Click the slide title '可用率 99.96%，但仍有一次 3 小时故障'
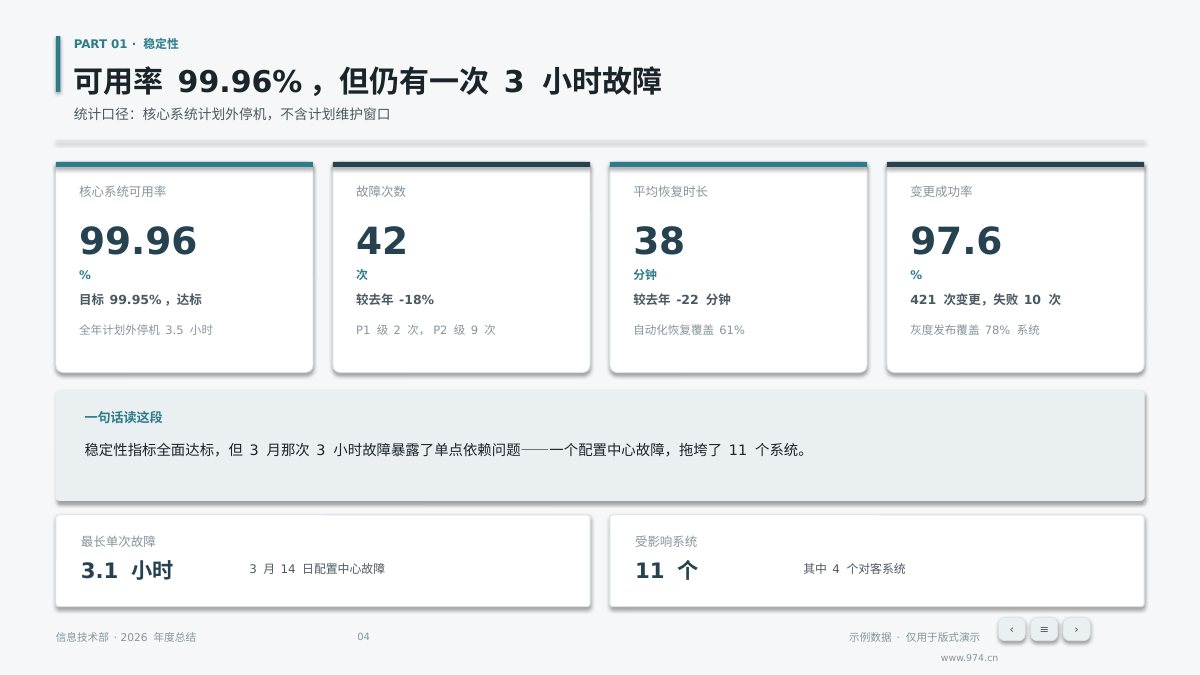Viewport: 1200px width, 675px height. coord(368,82)
